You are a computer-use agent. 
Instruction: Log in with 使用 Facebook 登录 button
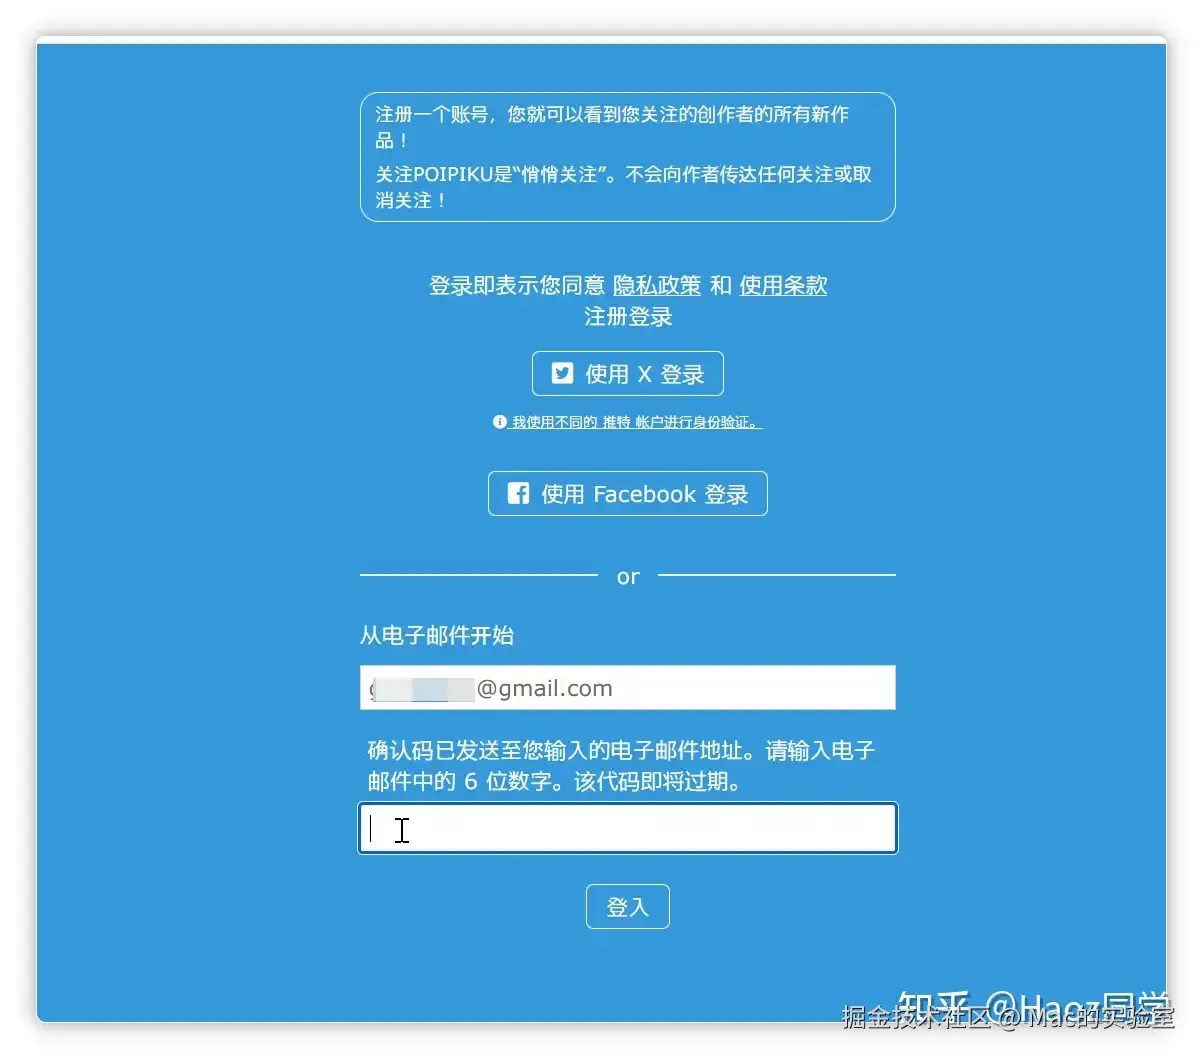pos(627,494)
